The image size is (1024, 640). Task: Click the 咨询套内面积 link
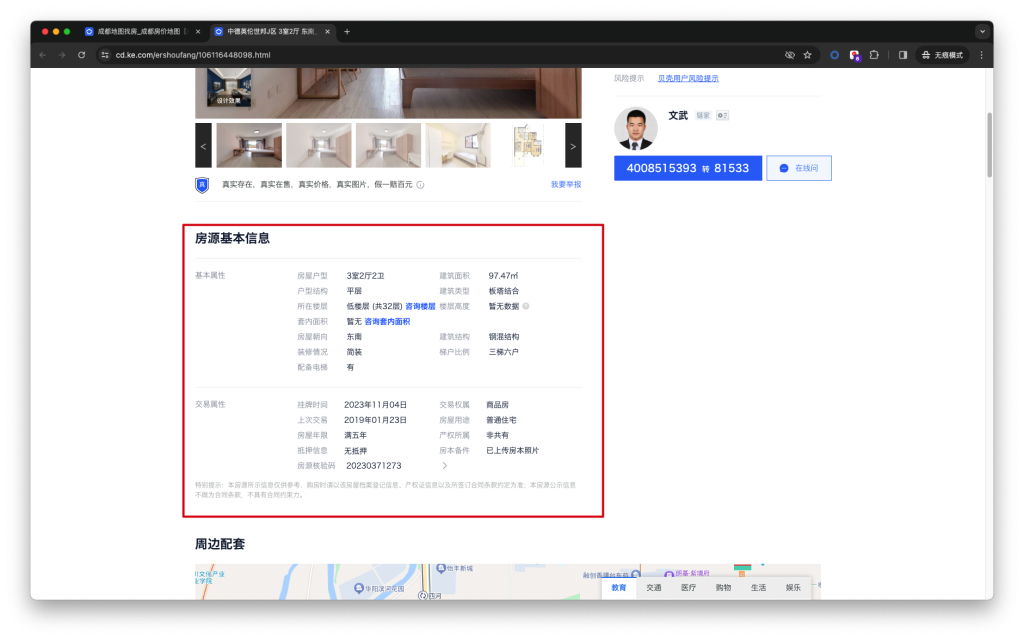pos(387,321)
